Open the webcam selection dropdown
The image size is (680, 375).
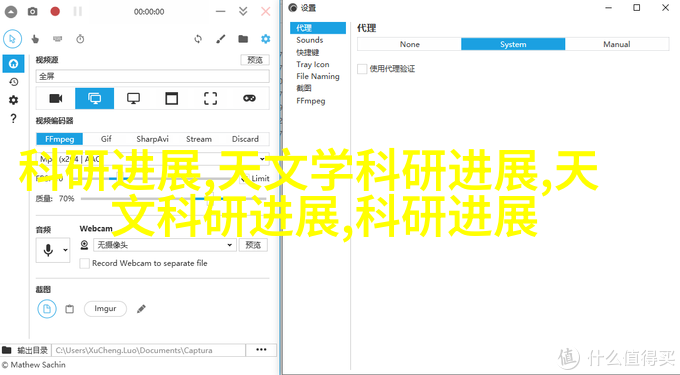165,245
